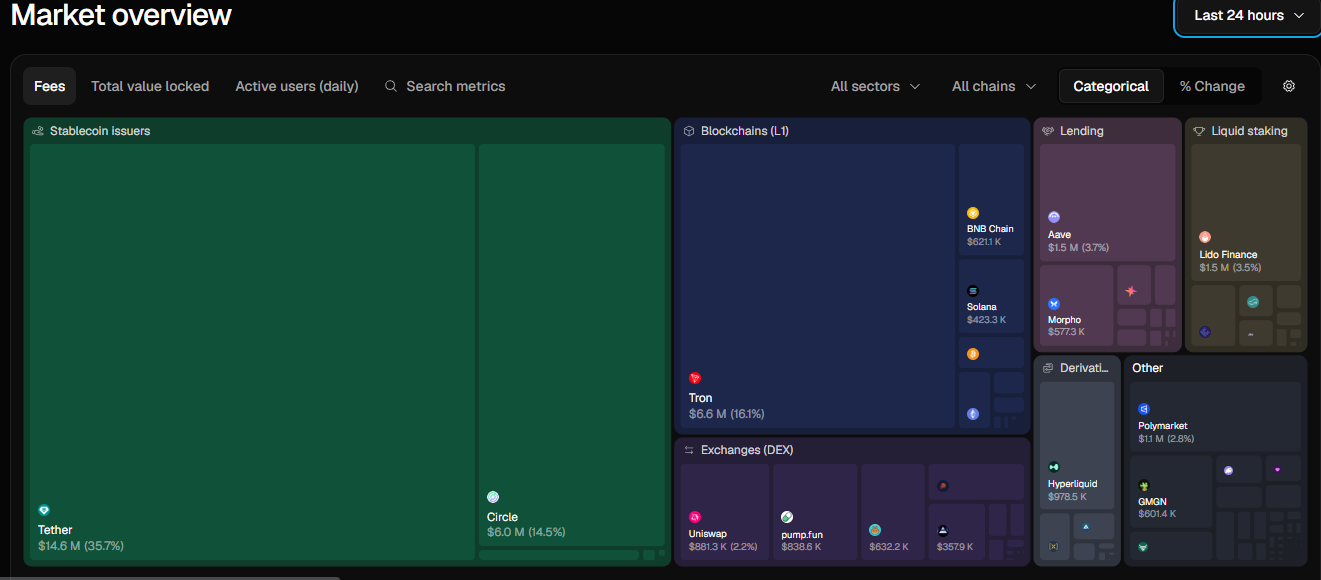Click the Solana logo icon
The height and width of the screenshot is (580, 1321).
(973, 291)
